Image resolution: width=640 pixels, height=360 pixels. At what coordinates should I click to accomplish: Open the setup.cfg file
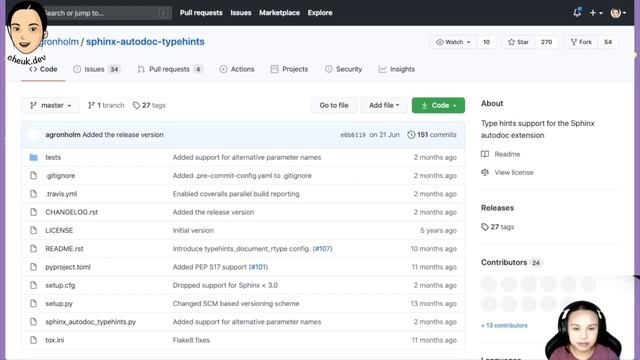[60, 285]
